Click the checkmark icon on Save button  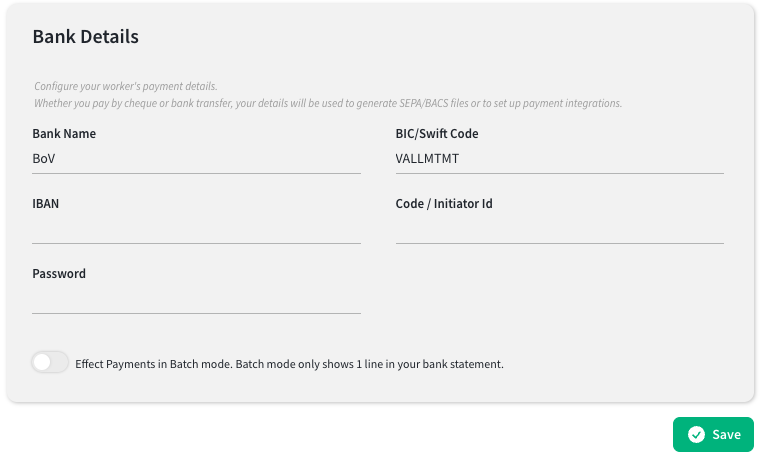coord(696,435)
